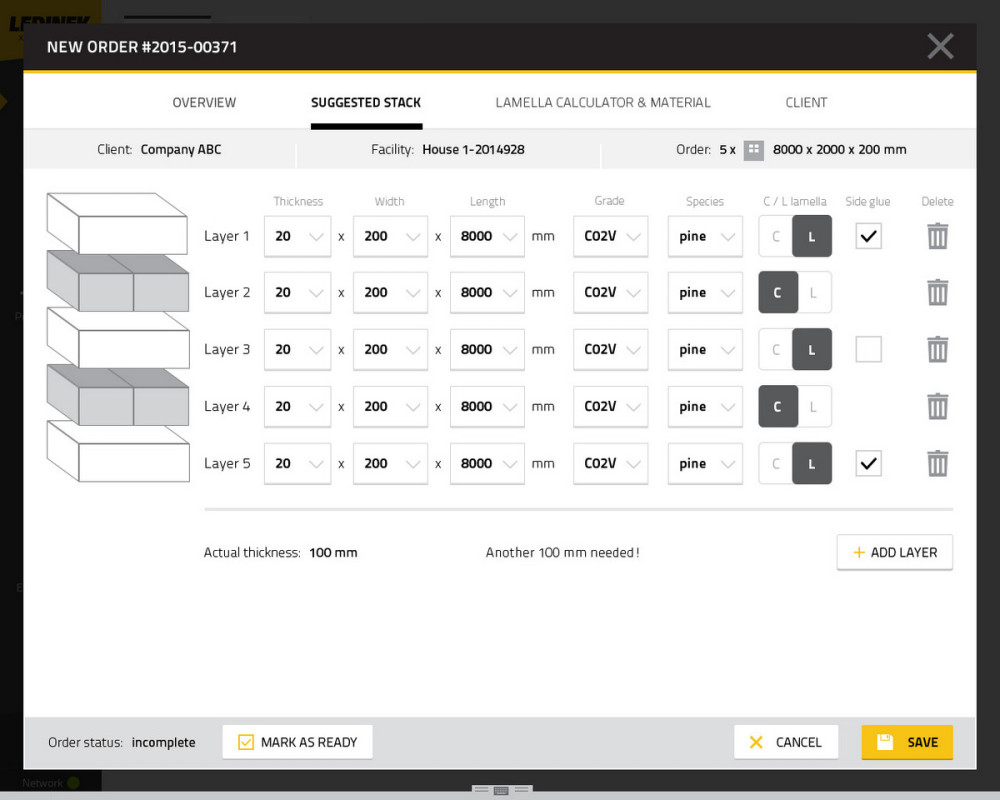Toggle Layer 2 lamella to L
Screen dimensions: 1000x800
814,293
